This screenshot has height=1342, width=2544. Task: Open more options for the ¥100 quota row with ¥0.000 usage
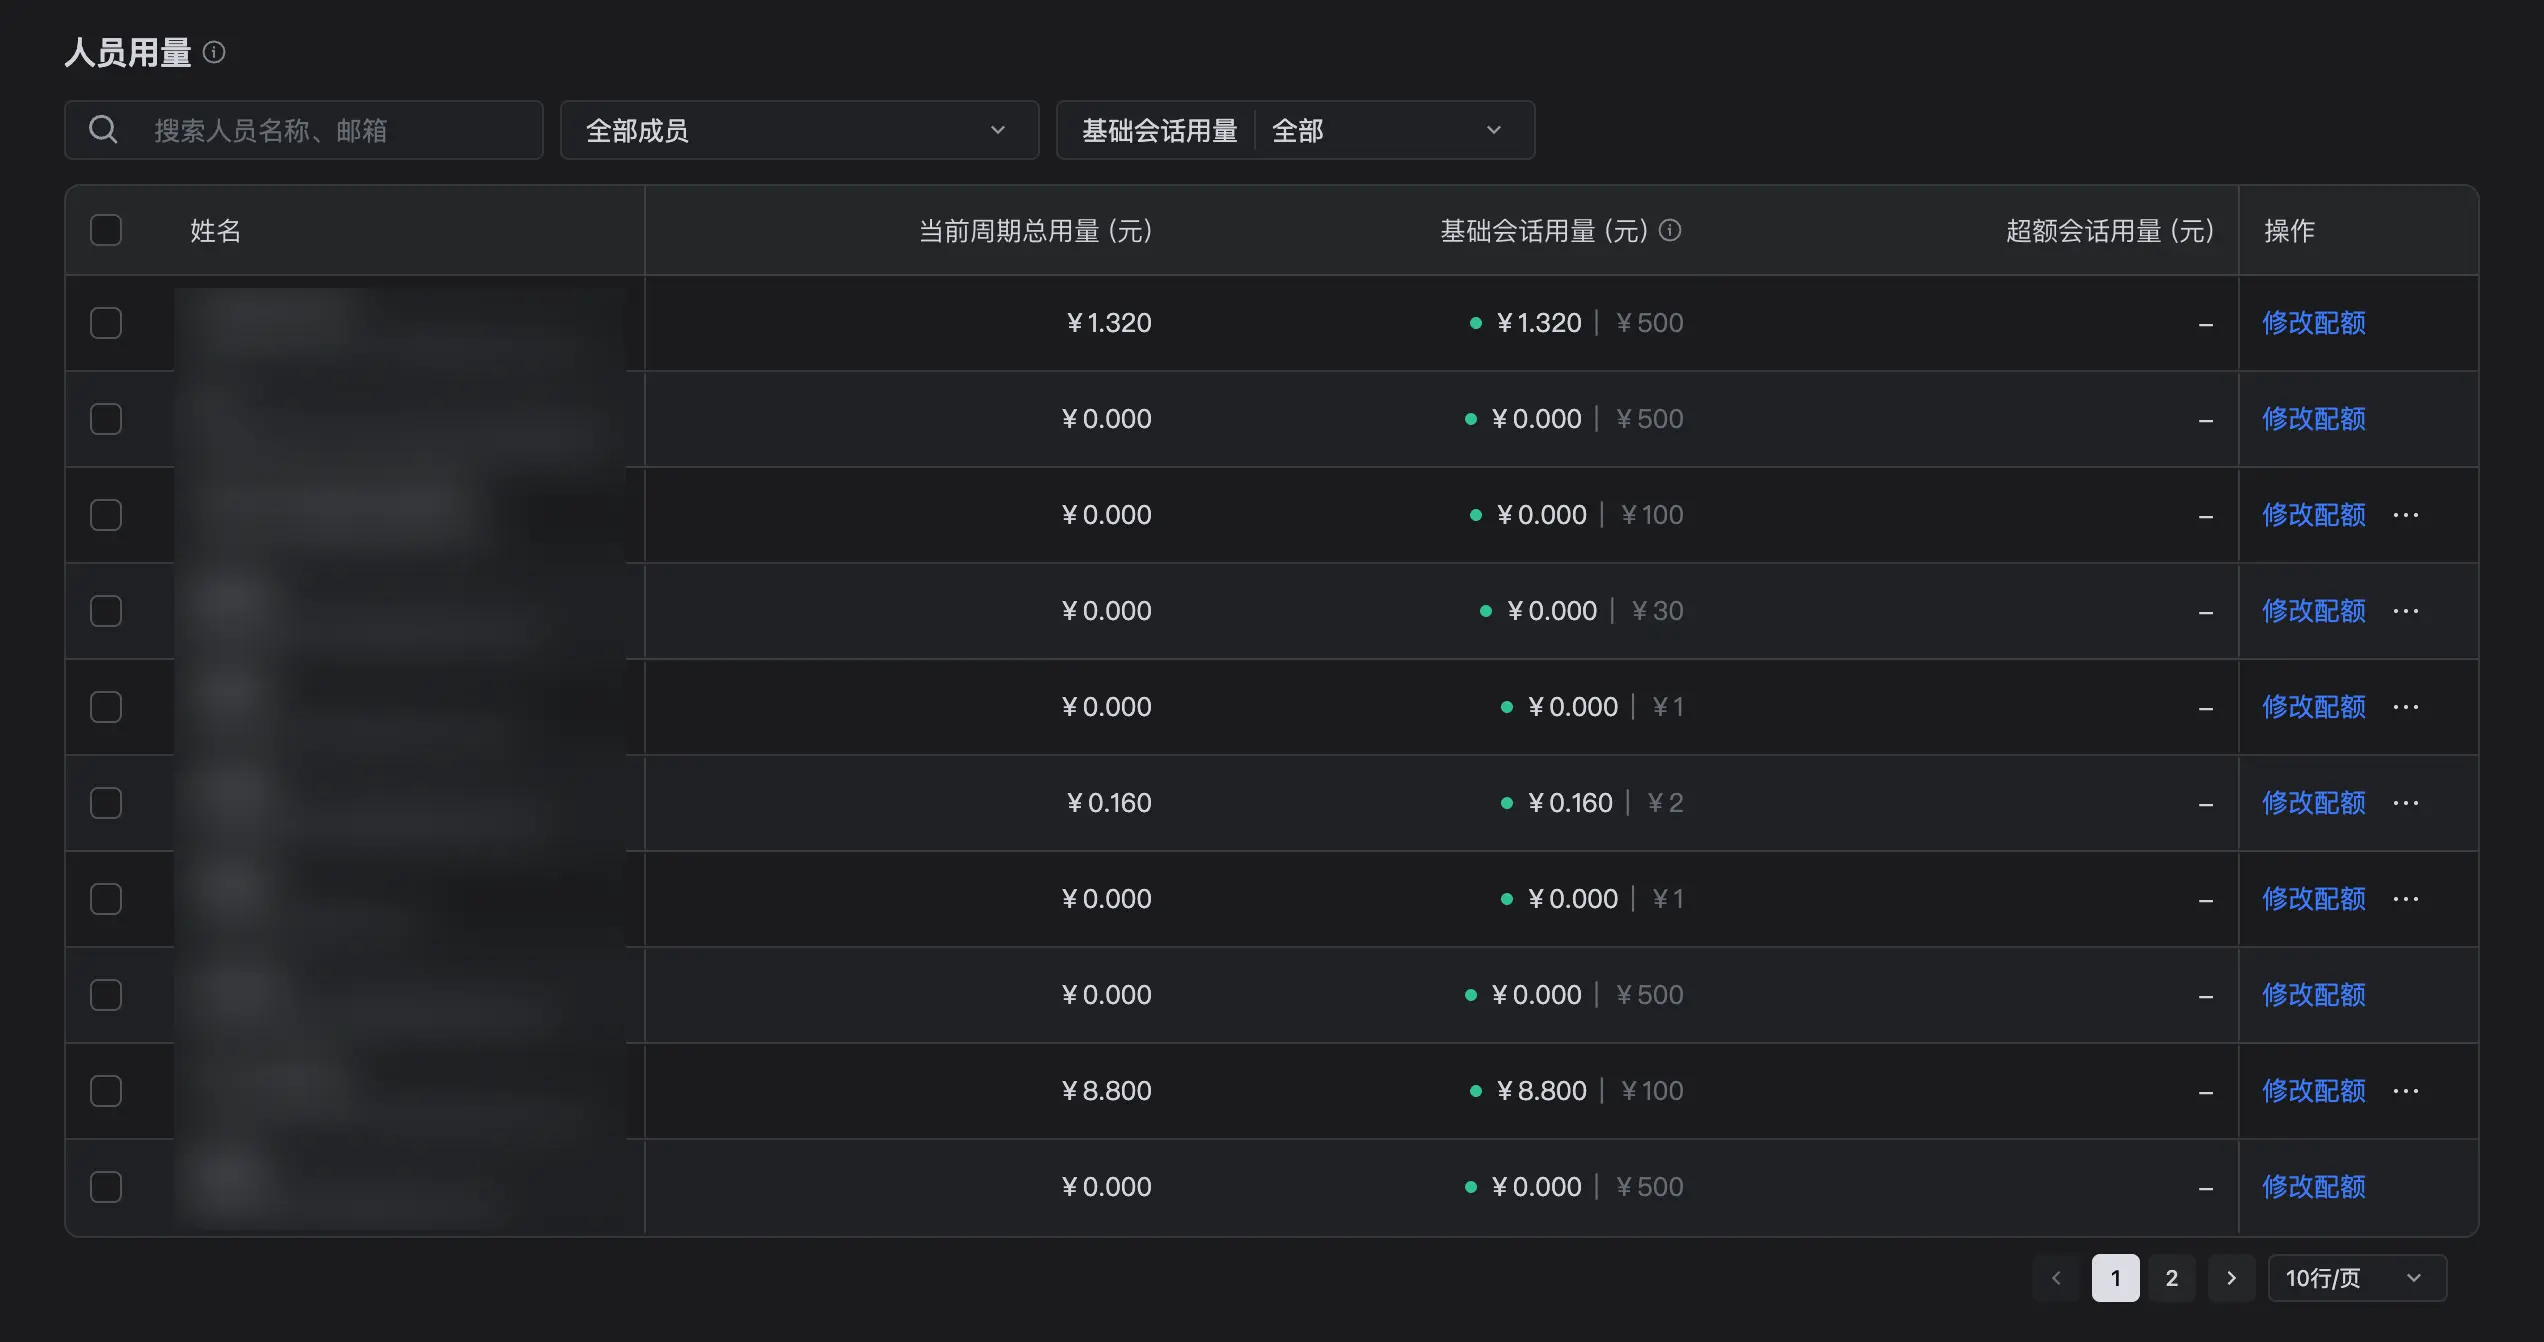(2406, 515)
